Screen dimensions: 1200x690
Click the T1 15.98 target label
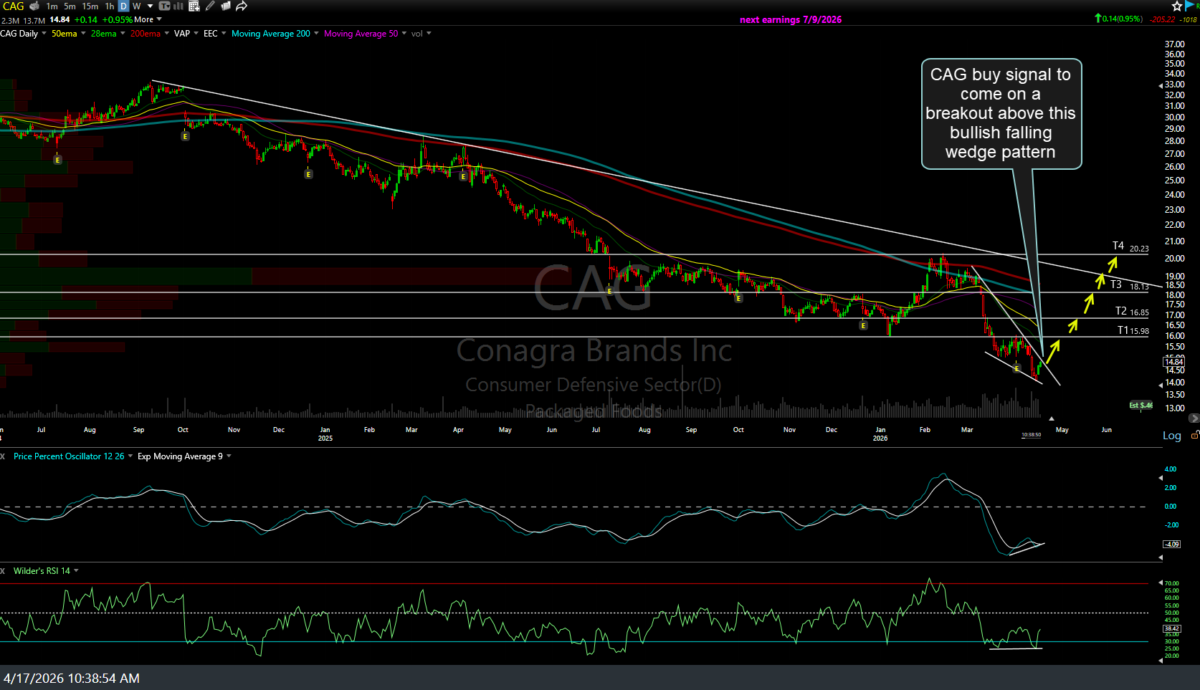pyautogui.click(x=1133, y=331)
